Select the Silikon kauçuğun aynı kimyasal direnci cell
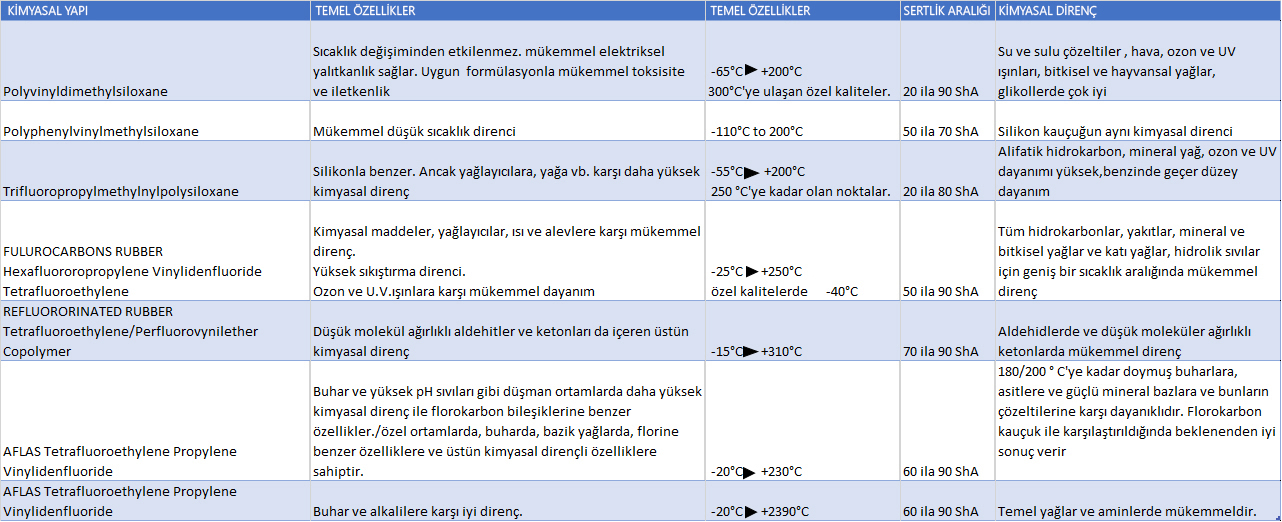 pos(1138,121)
